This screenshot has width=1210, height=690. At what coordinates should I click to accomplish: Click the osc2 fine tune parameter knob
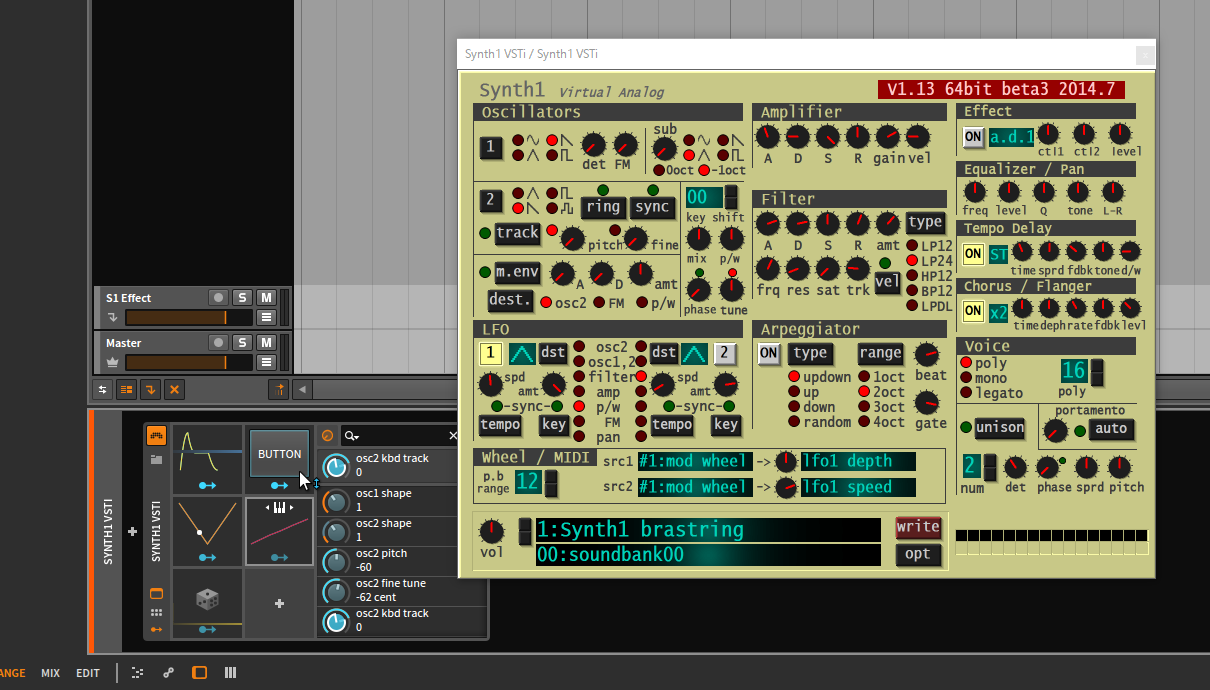pyautogui.click(x=336, y=591)
